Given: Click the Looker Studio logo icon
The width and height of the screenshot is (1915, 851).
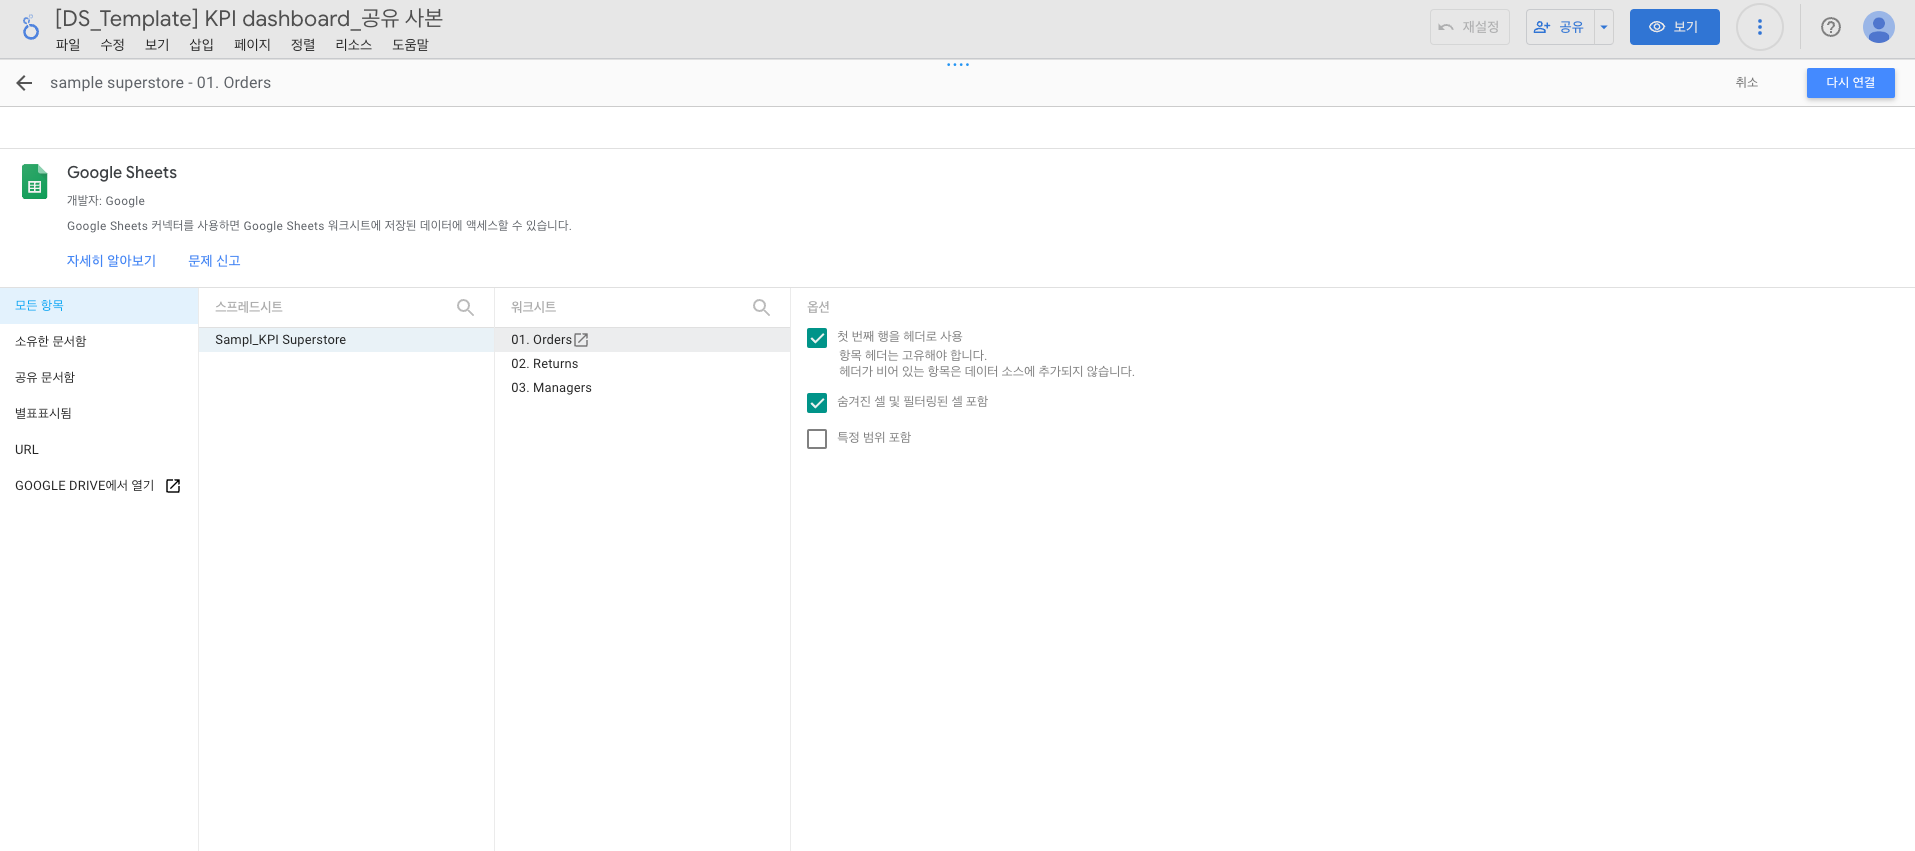Looking at the screenshot, I should coord(30,28).
